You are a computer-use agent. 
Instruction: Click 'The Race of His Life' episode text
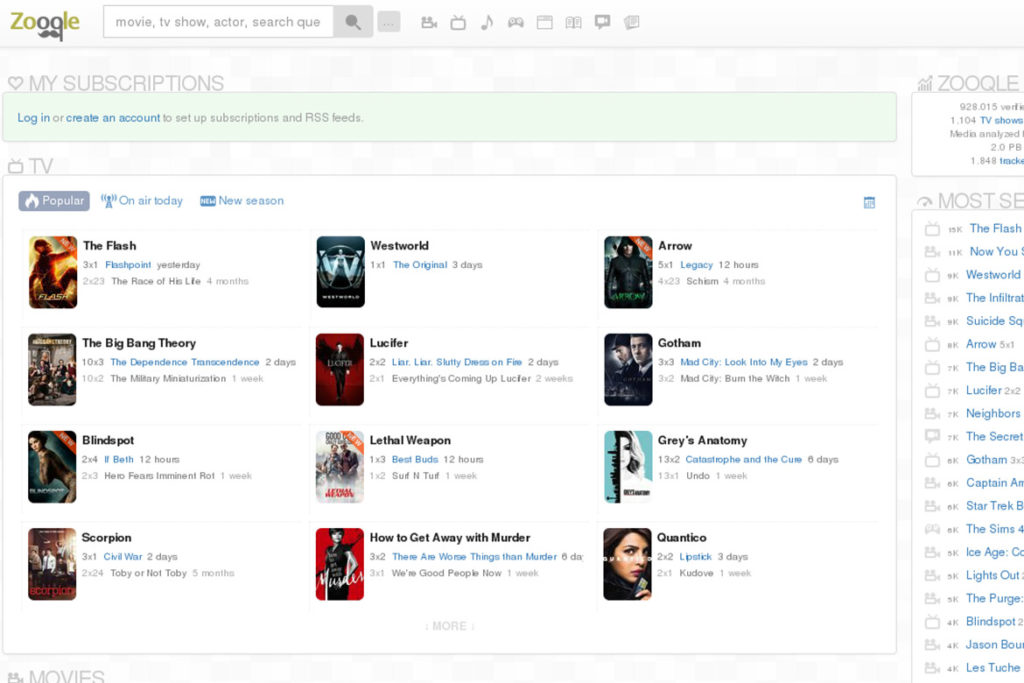tap(156, 281)
